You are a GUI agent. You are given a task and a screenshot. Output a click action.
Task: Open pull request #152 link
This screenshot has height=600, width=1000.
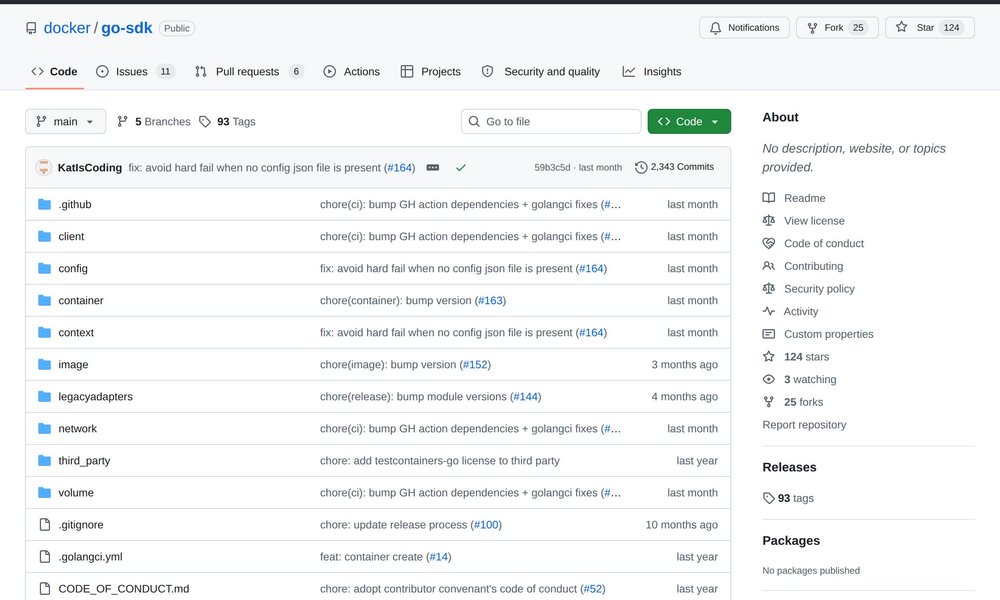pos(475,364)
